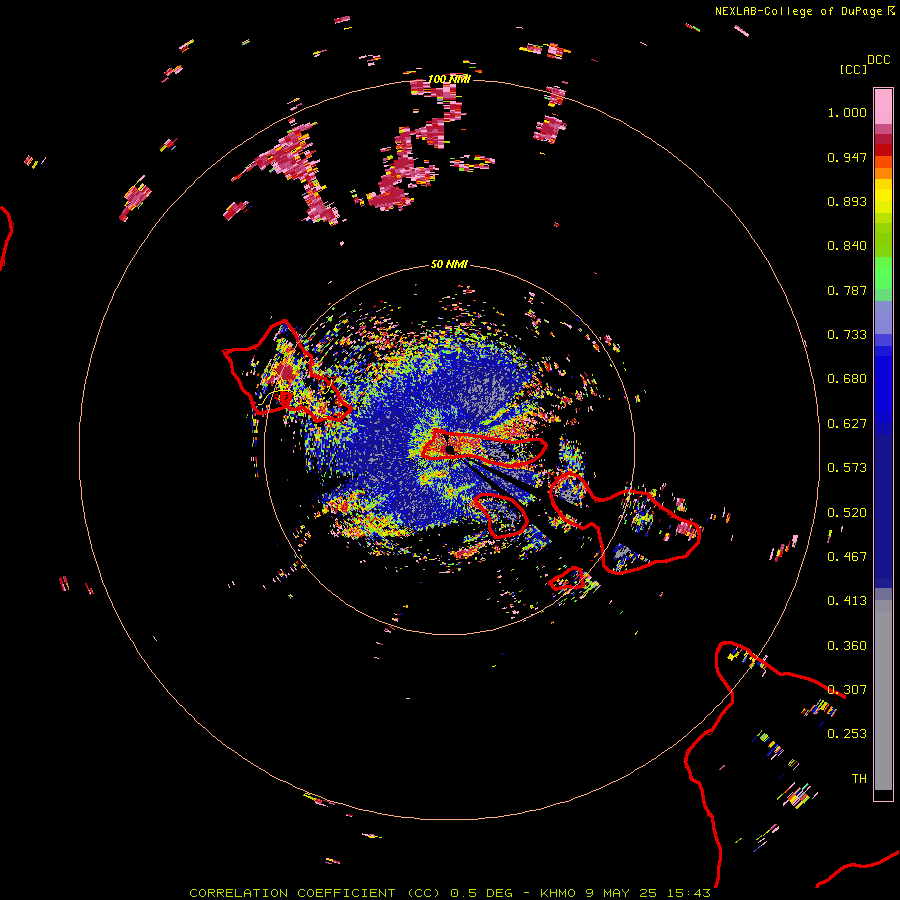Click the [CC] label above the legend
Viewport: 900px width, 900px height.
[x=853, y=69]
